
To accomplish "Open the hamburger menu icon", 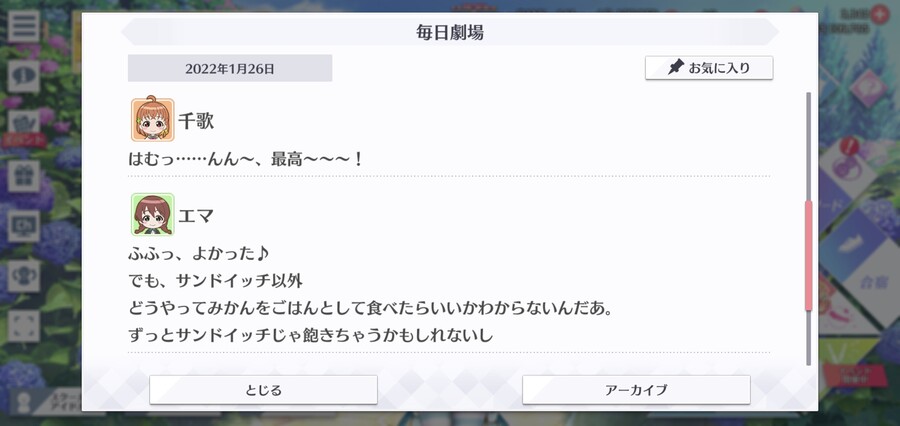I will tap(24, 26).
